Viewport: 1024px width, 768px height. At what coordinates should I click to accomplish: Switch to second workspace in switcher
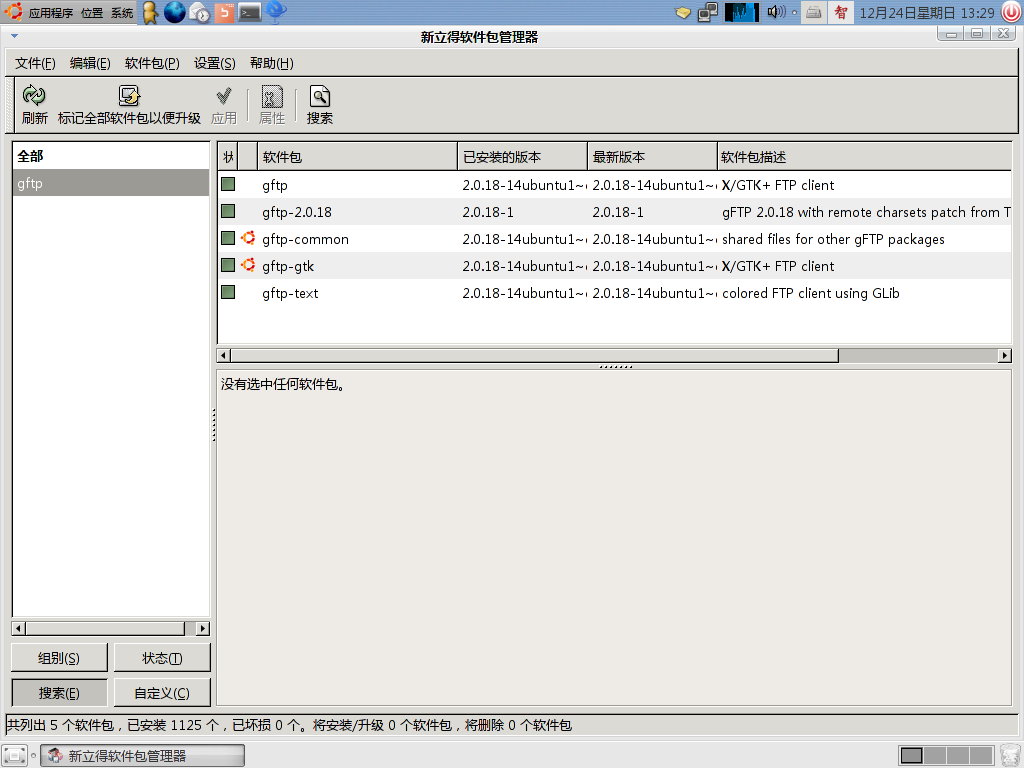pos(935,756)
